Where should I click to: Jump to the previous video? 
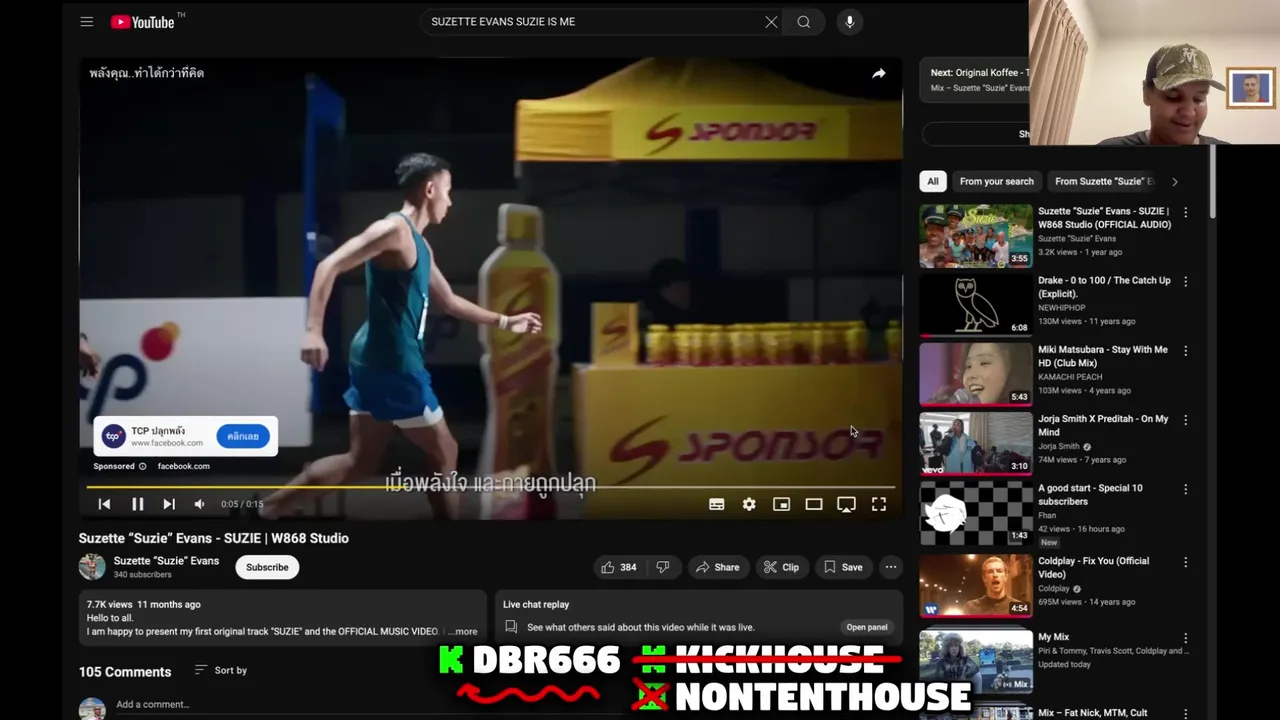pyautogui.click(x=104, y=504)
